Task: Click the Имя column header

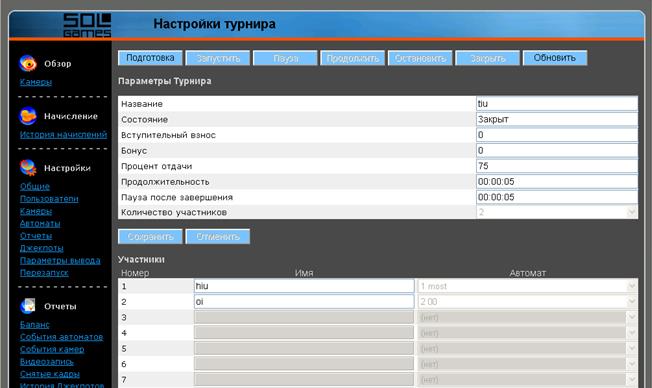Action: click(x=304, y=273)
